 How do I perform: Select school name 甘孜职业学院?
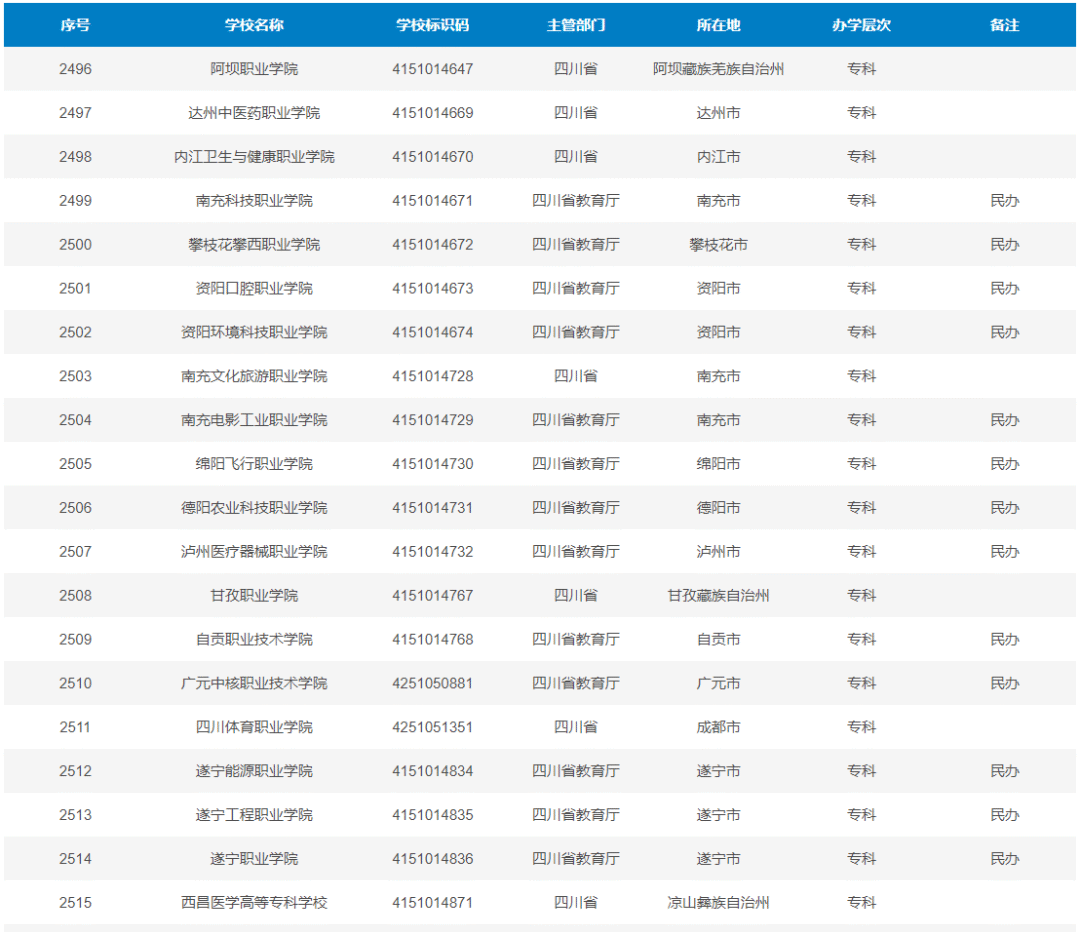tap(254, 595)
